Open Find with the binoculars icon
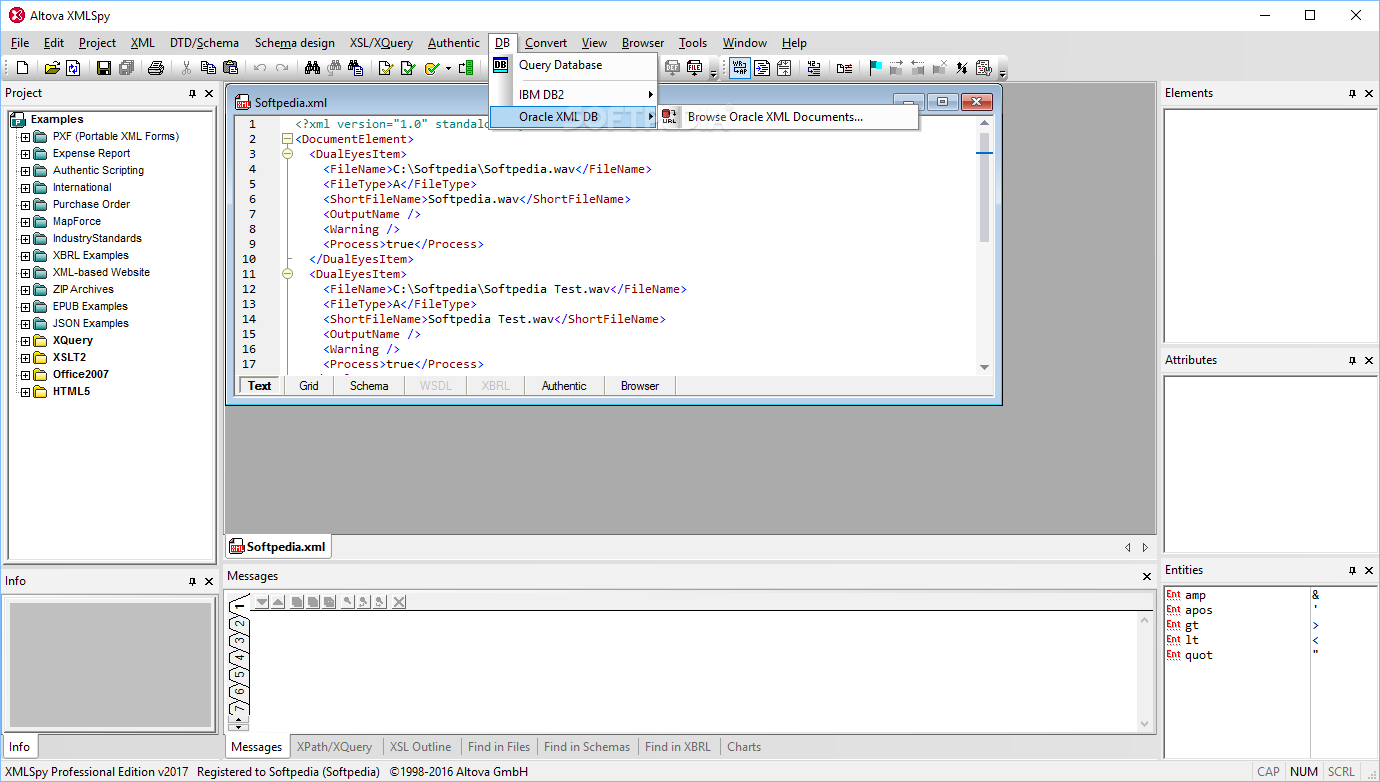Screen dimensions: 1380x782 click(x=312, y=68)
